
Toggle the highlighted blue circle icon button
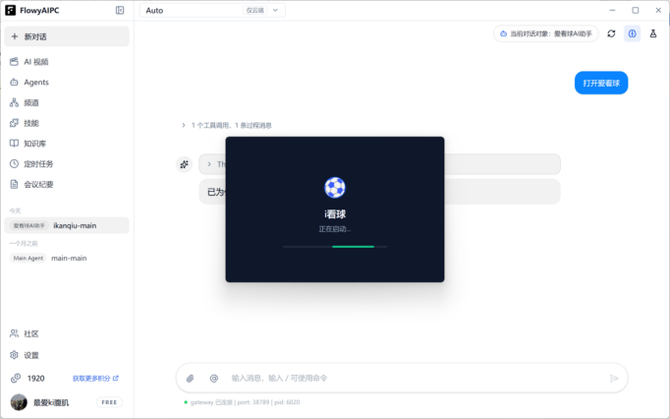point(632,33)
